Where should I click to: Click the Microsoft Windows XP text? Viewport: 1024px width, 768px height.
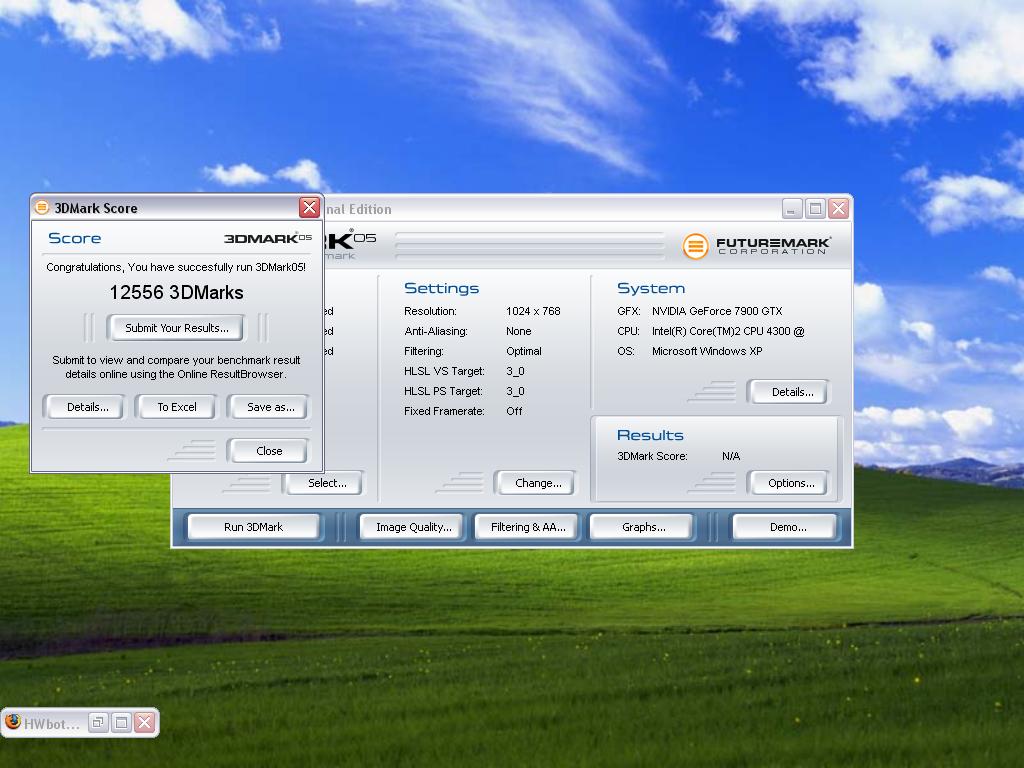click(x=707, y=351)
